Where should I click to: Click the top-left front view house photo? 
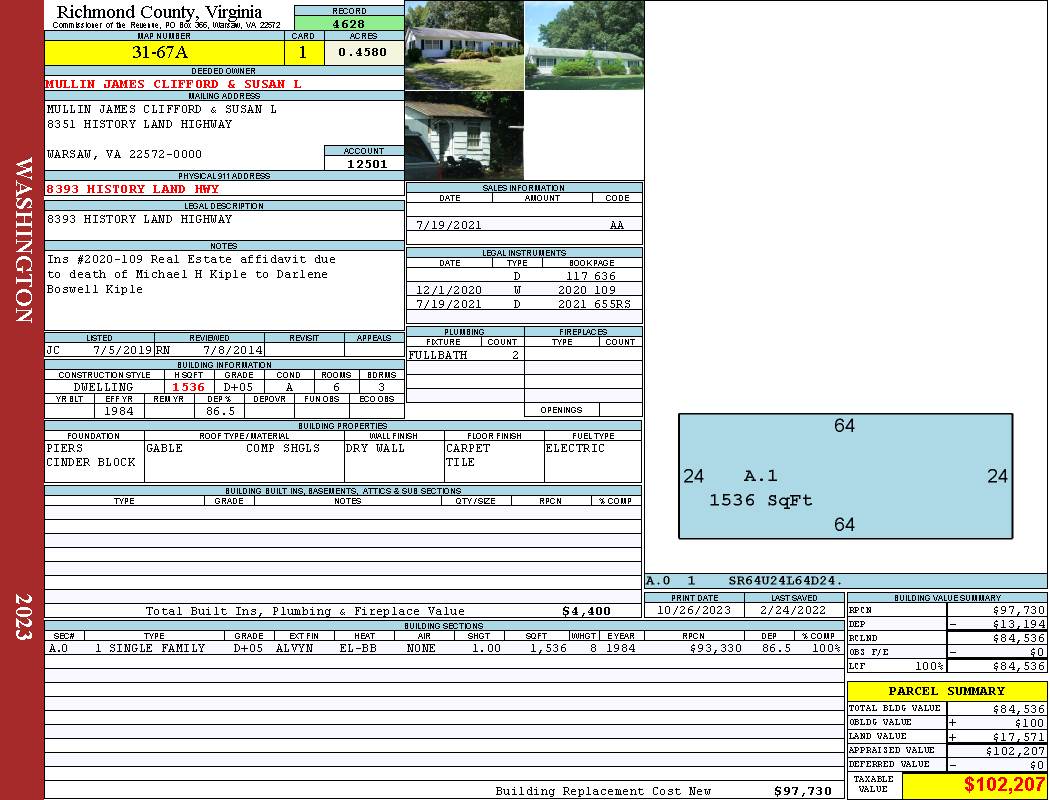pyautogui.click(x=464, y=45)
